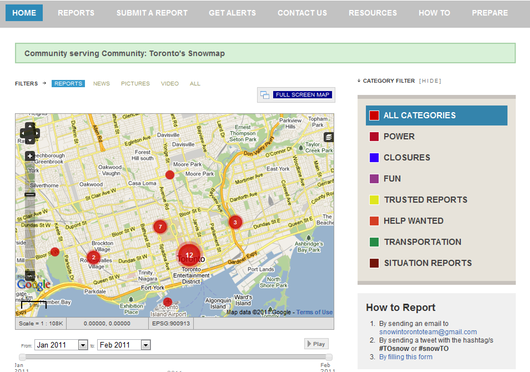Click the left timeline slider handle
The width and height of the screenshot is (530, 372).
pyautogui.click(x=22, y=357)
